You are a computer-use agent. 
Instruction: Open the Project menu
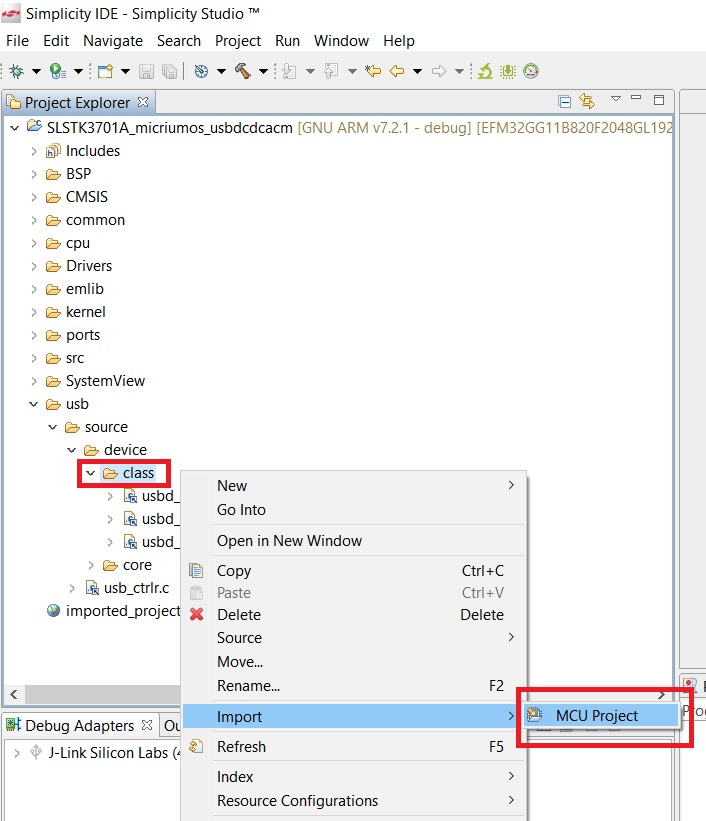tap(238, 41)
